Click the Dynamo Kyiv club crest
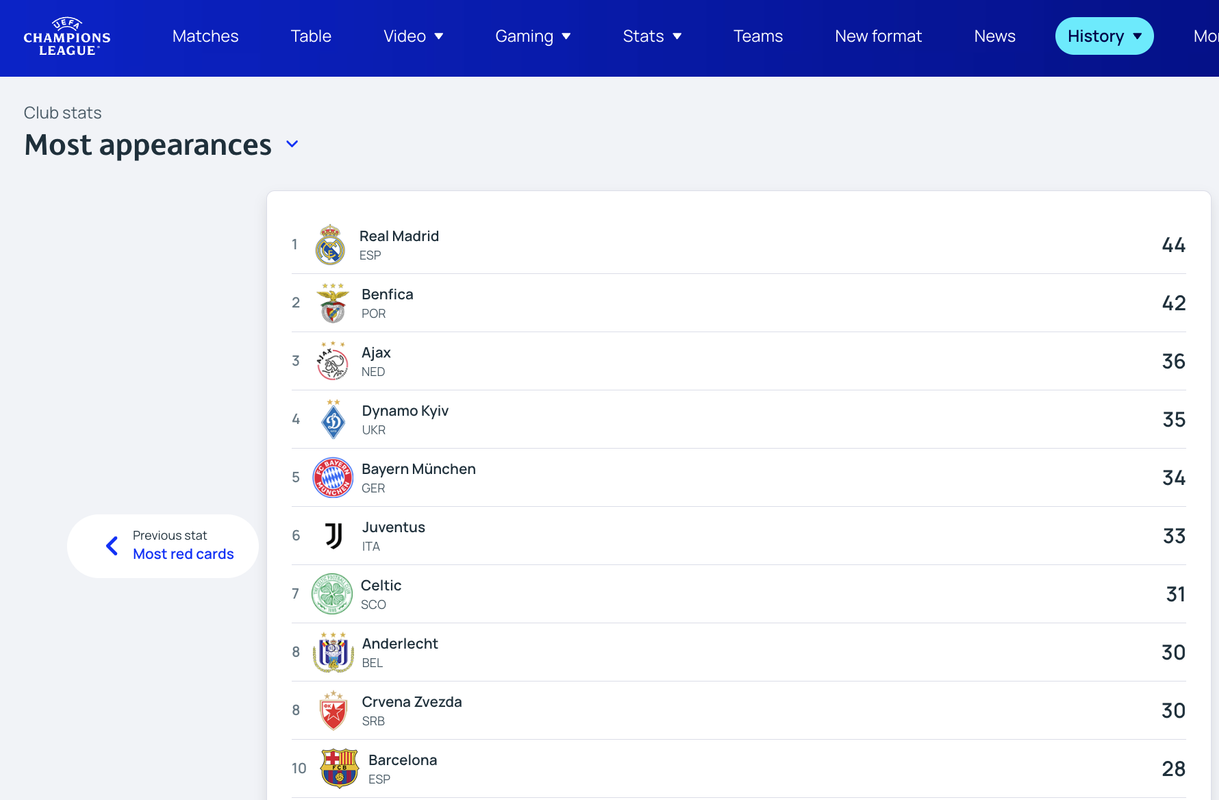The width and height of the screenshot is (1219, 800). coord(333,419)
